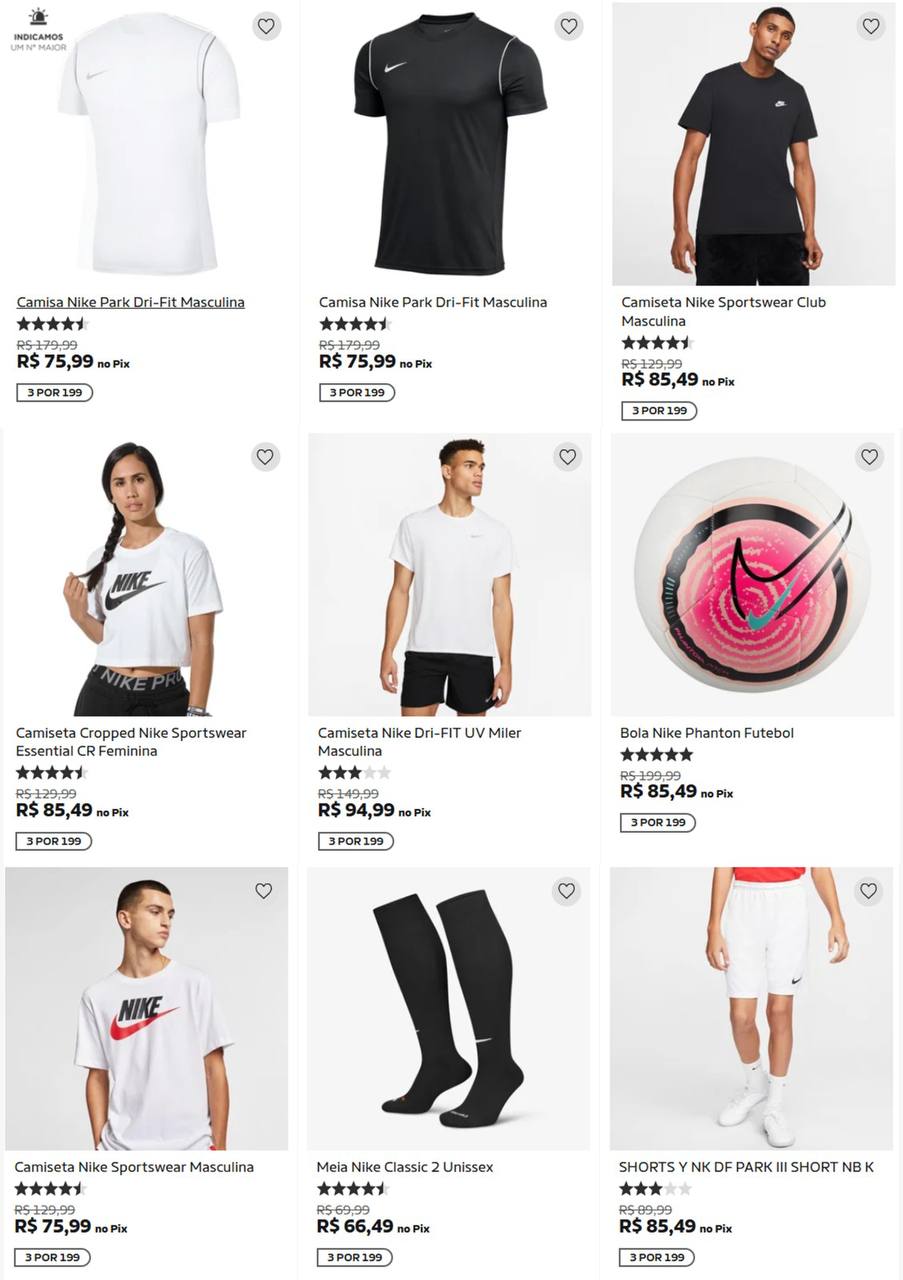Click 3 POR 199 badge under Meia Nike

[355, 1257]
